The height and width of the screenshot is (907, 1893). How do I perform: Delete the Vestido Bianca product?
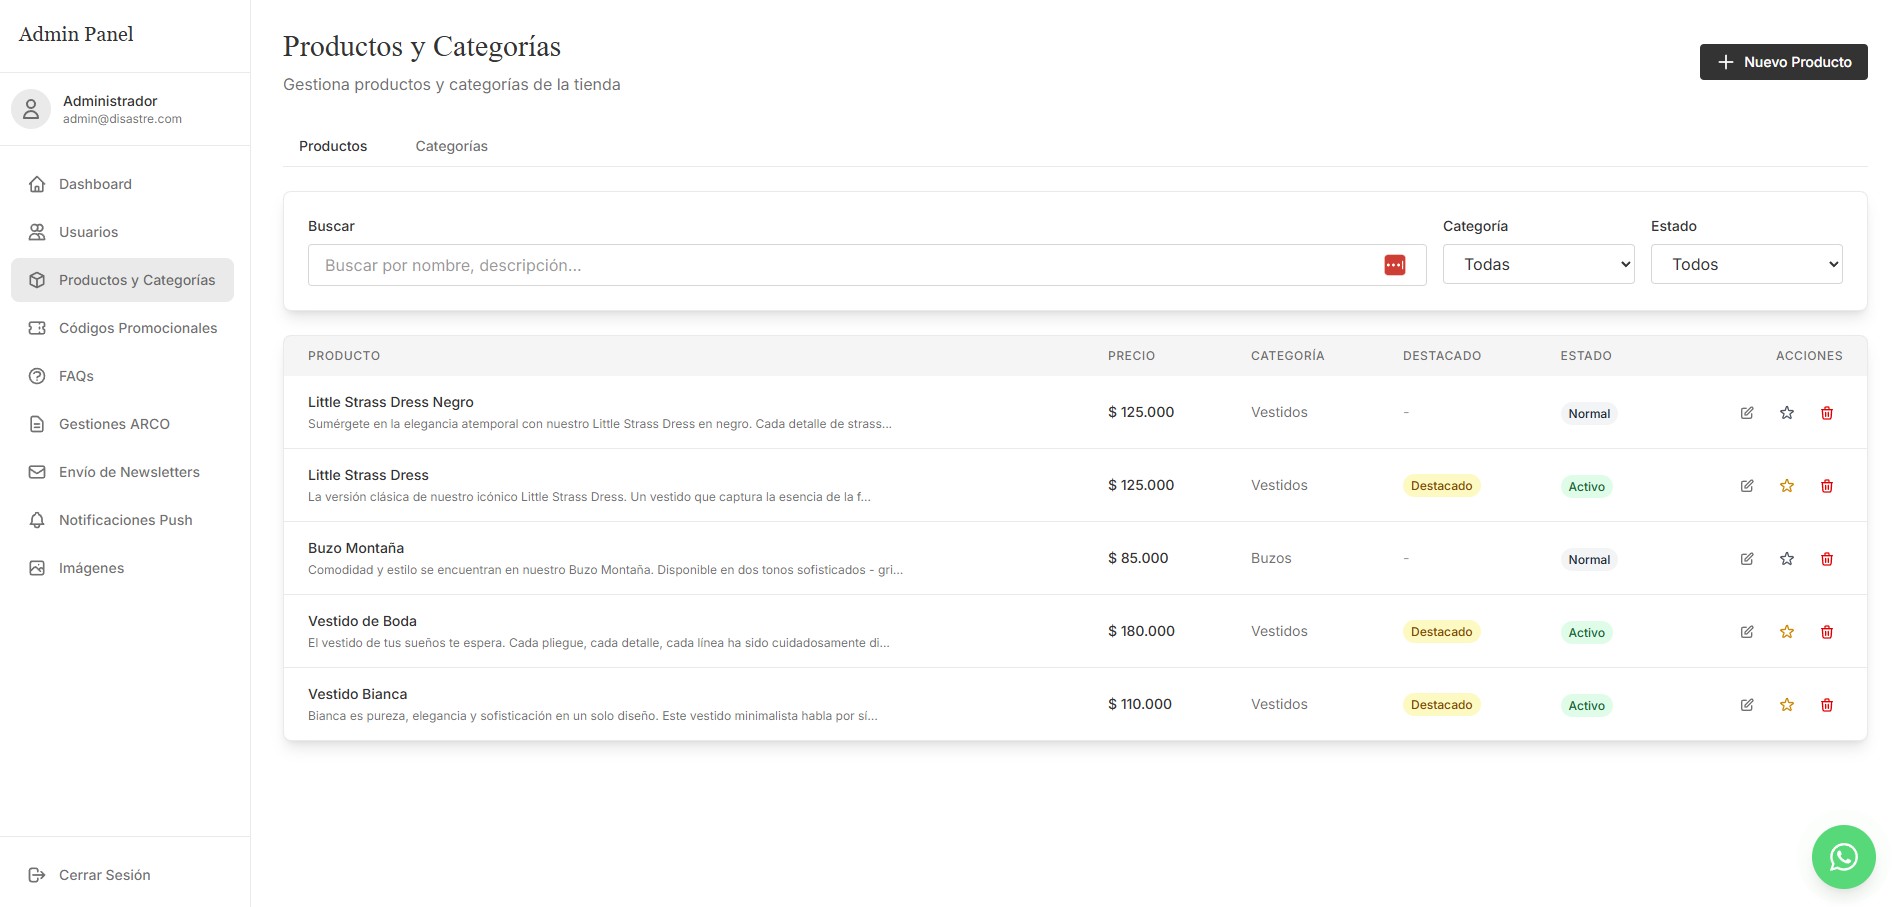[x=1827, y=705]
